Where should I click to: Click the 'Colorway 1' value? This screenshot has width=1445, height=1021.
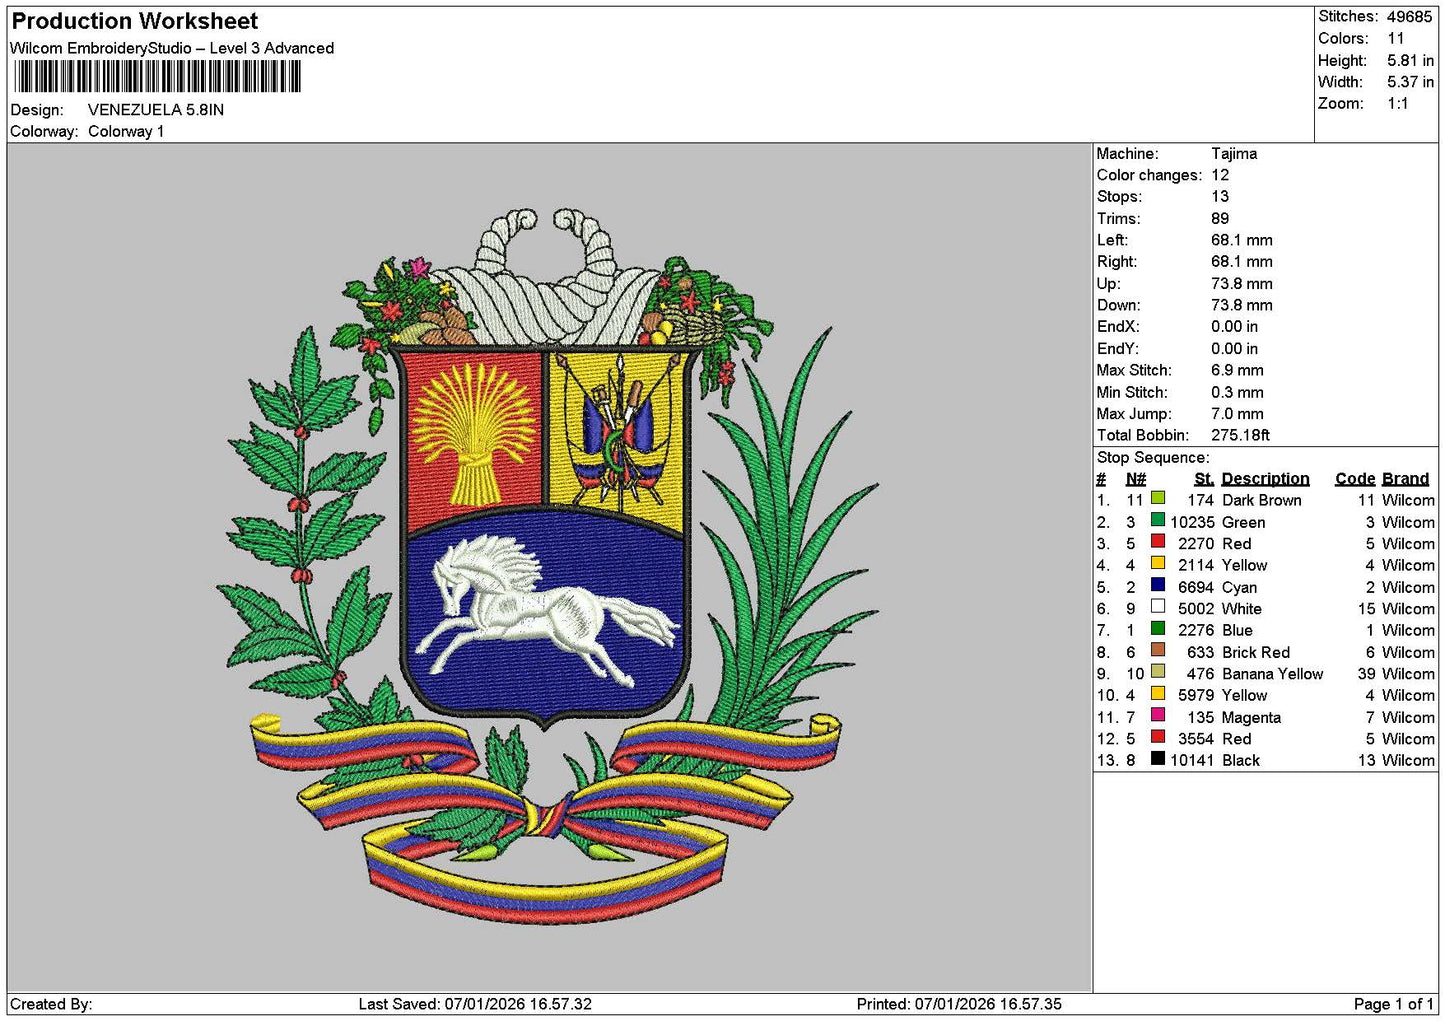pos(126,131)
